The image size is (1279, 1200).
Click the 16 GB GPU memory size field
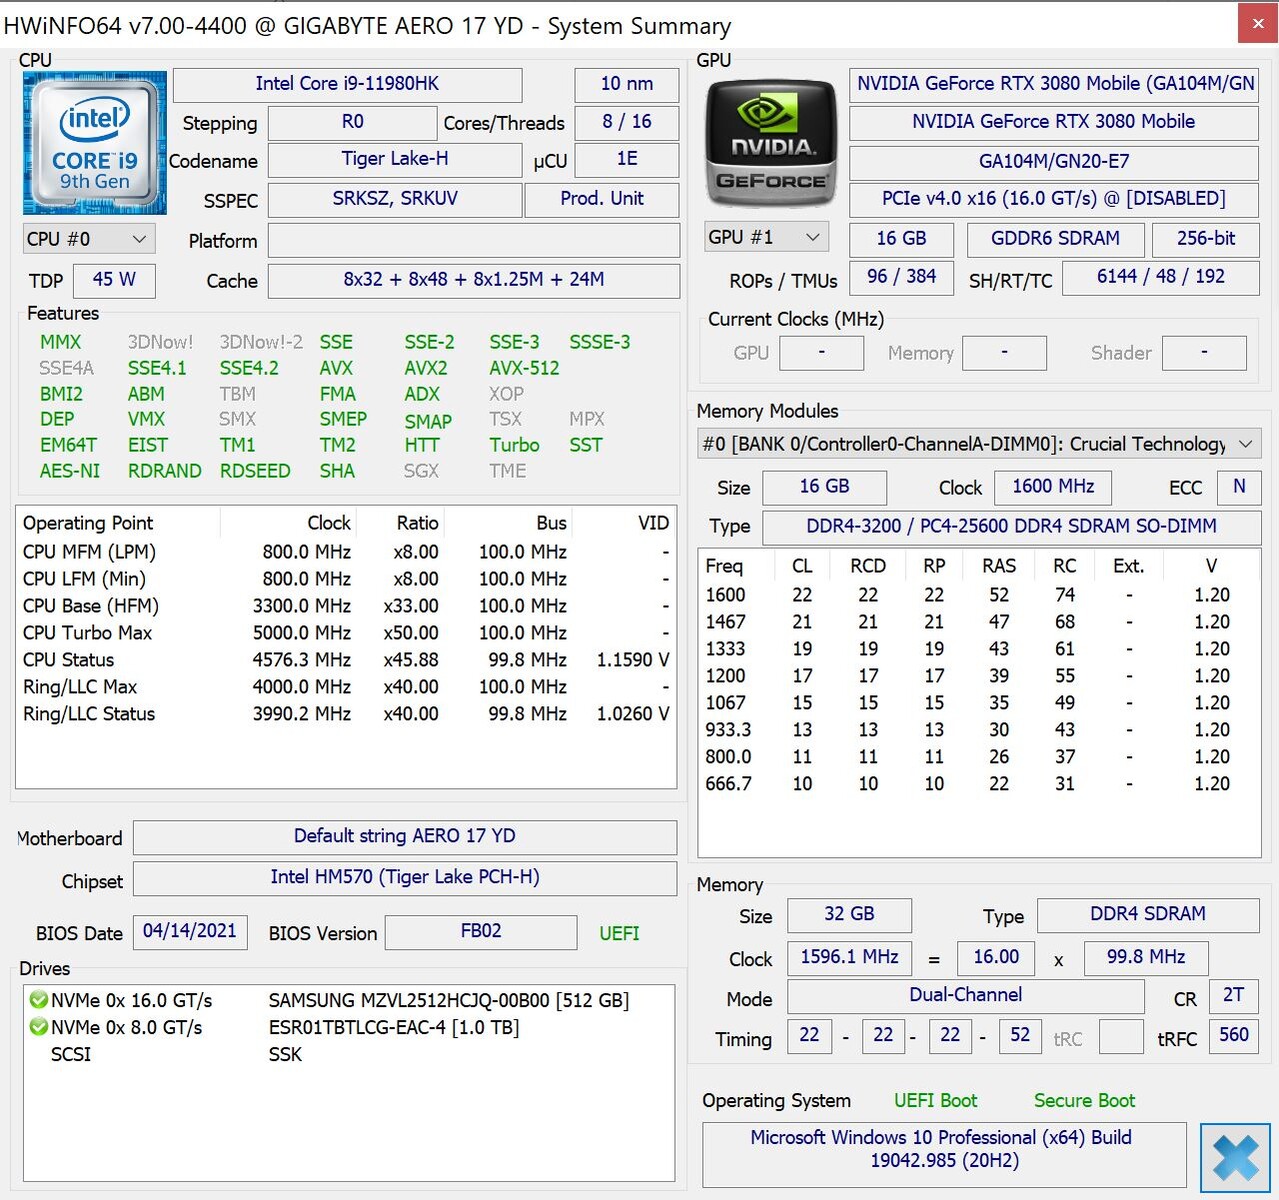(902, 239)
